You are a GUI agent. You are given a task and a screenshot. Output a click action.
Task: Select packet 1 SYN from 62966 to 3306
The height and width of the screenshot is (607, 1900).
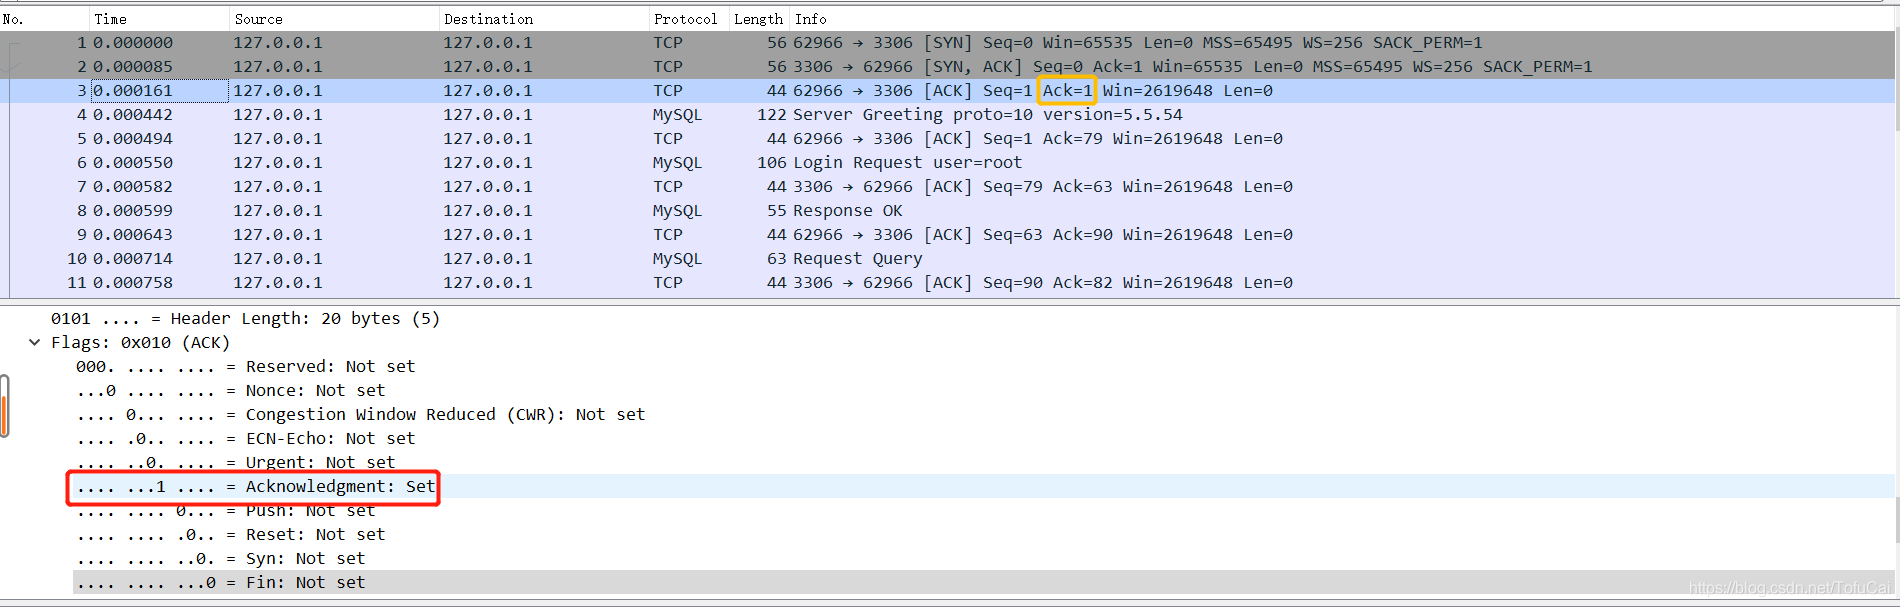948,43
